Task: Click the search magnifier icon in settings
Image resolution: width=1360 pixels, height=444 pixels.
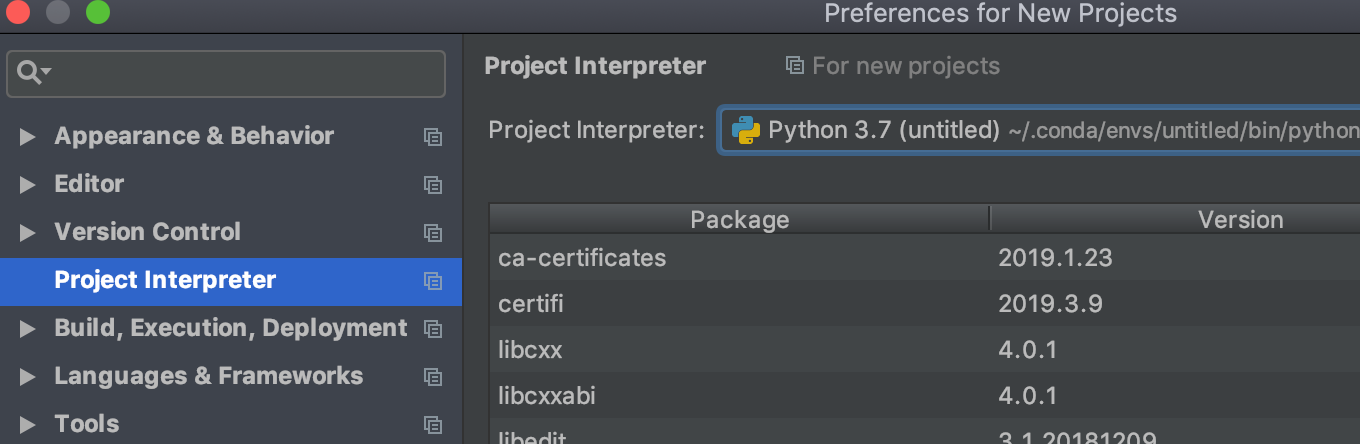Action: (30, 73)
